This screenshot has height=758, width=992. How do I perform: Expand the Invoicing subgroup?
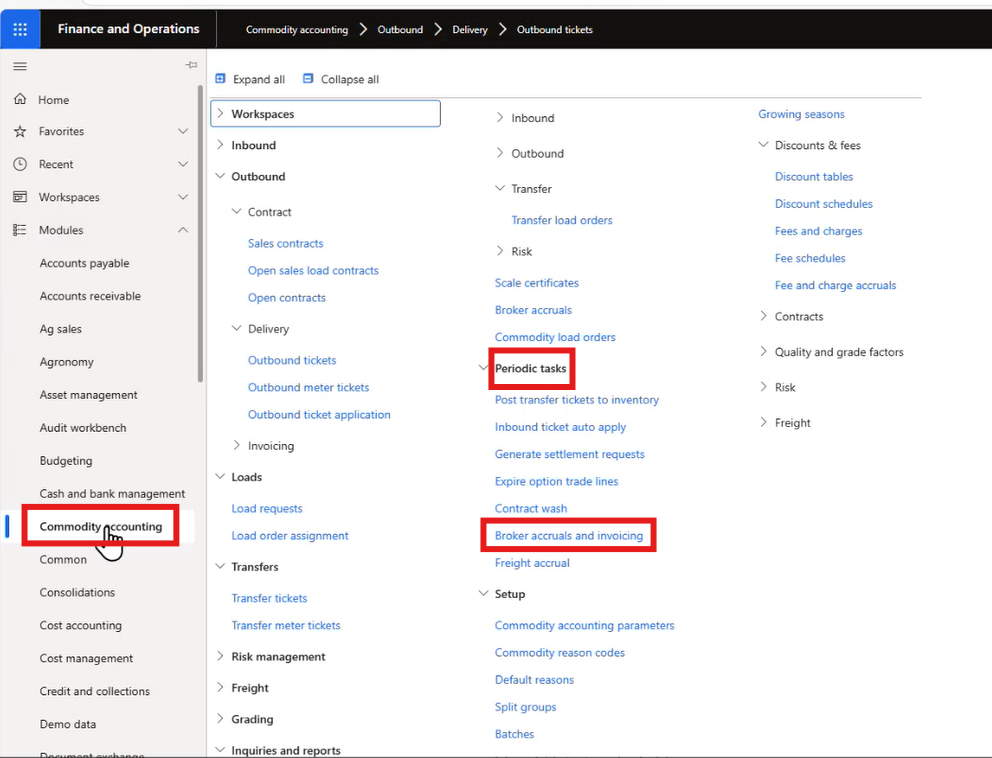[237, 445]
